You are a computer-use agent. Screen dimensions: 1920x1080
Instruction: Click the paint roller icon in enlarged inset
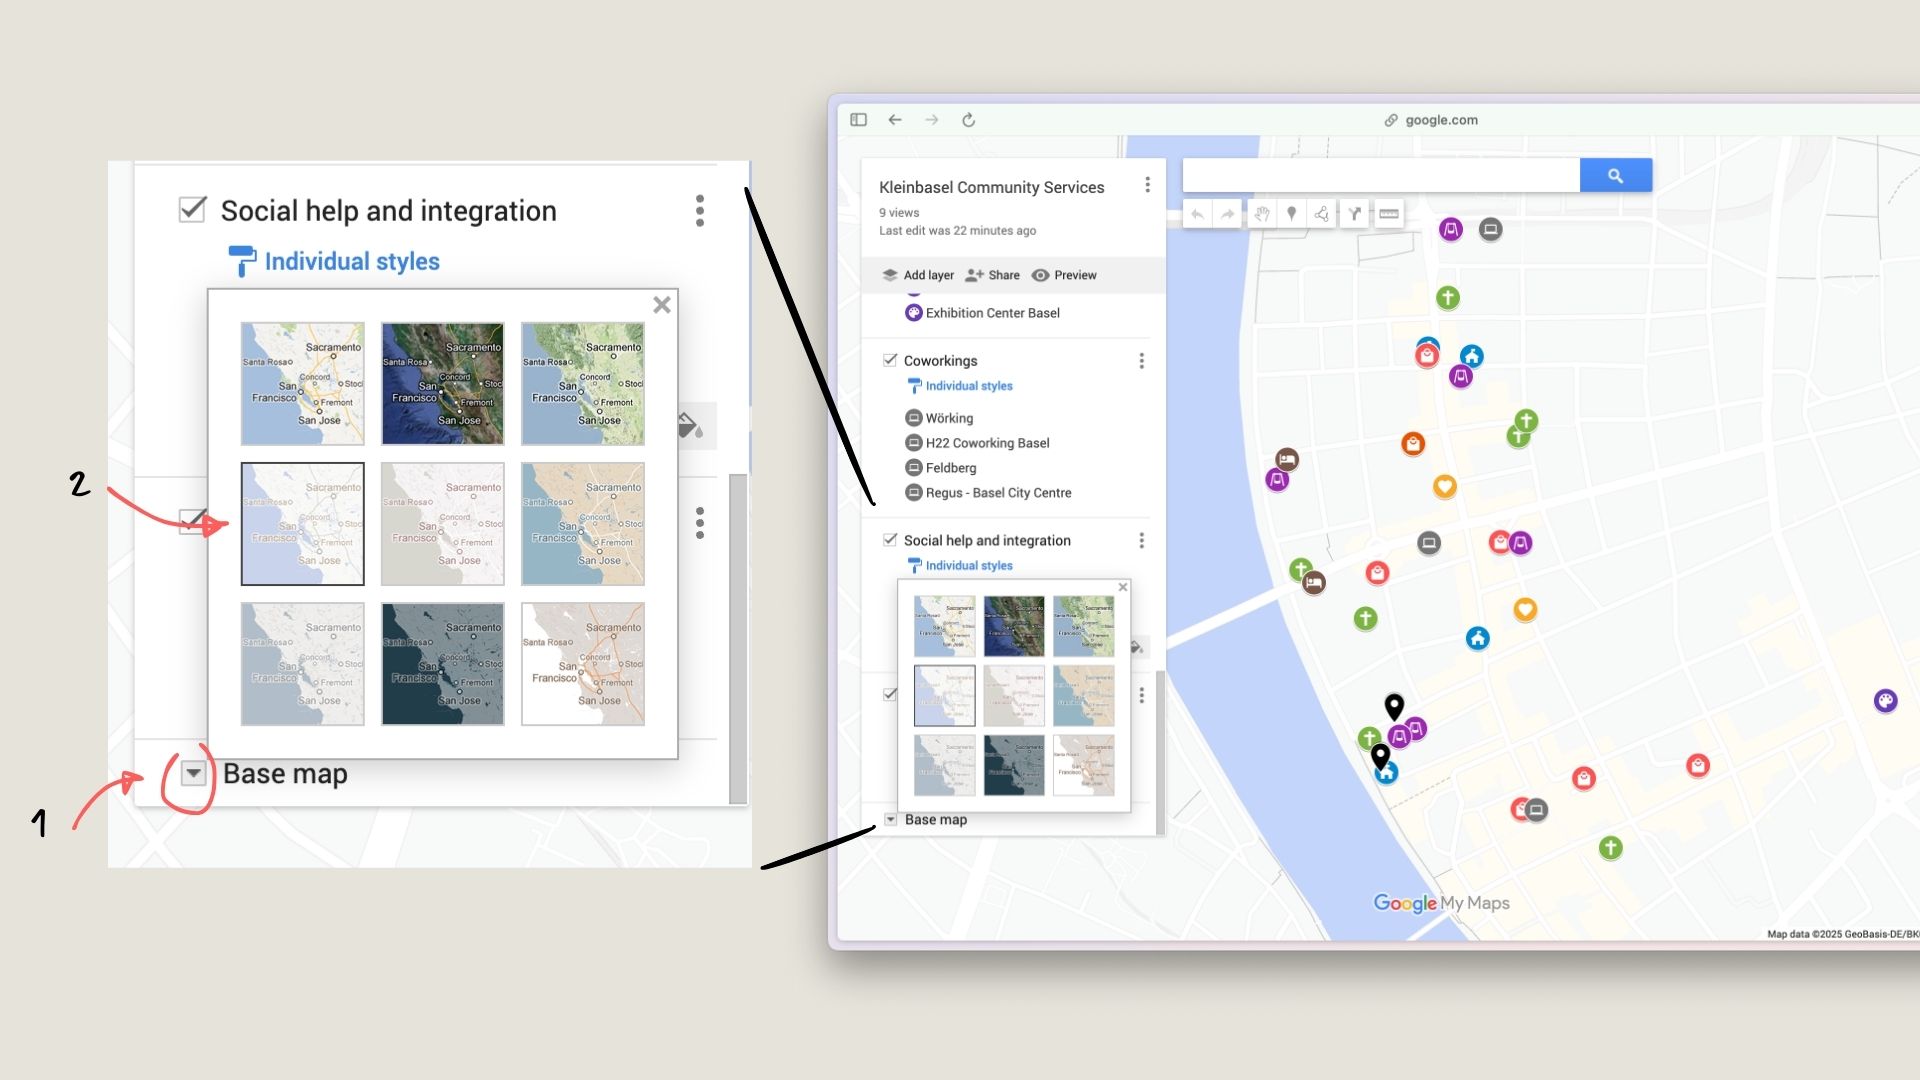[x=242, y=261]
